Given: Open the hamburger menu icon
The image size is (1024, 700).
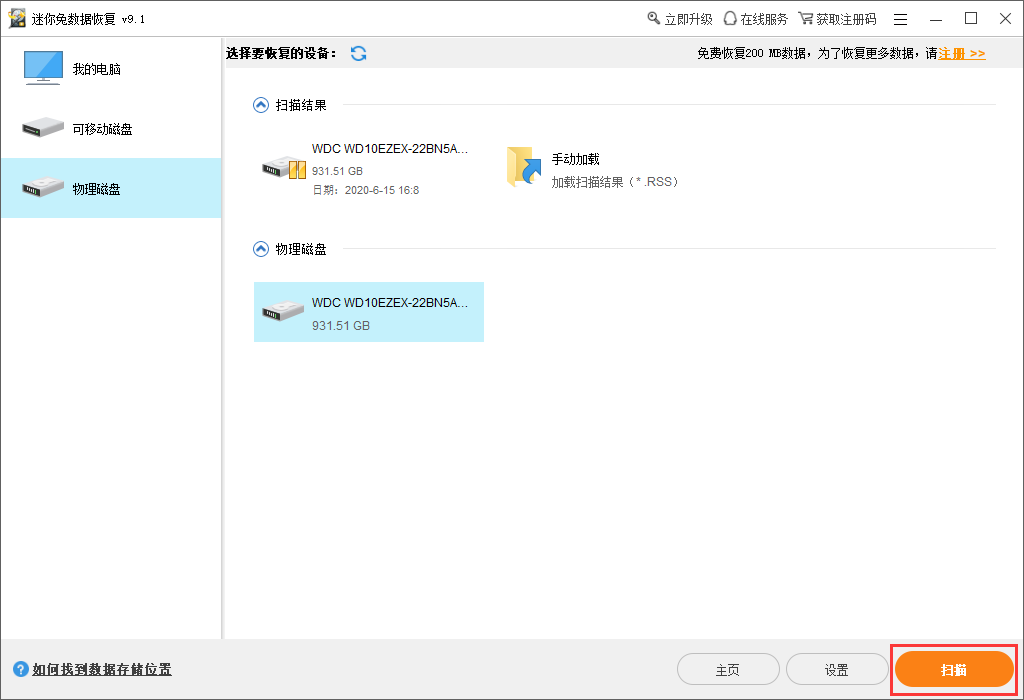Looking at the screenshot, I should click(x=901, y=20).
